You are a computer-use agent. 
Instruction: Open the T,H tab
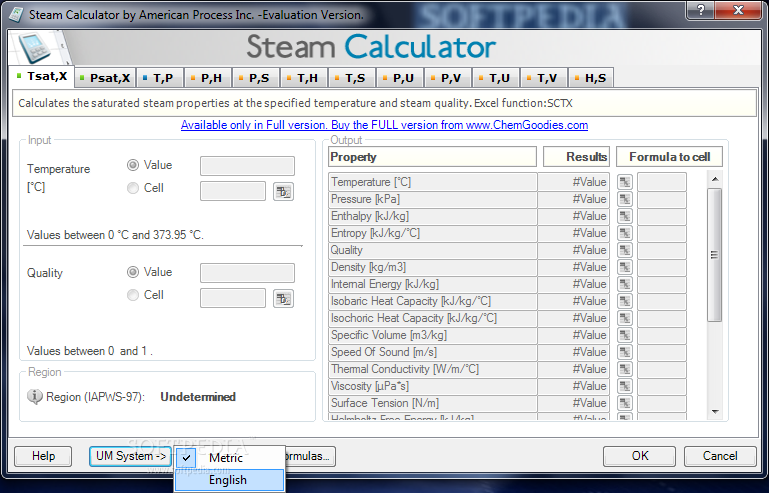coord(303,78)
